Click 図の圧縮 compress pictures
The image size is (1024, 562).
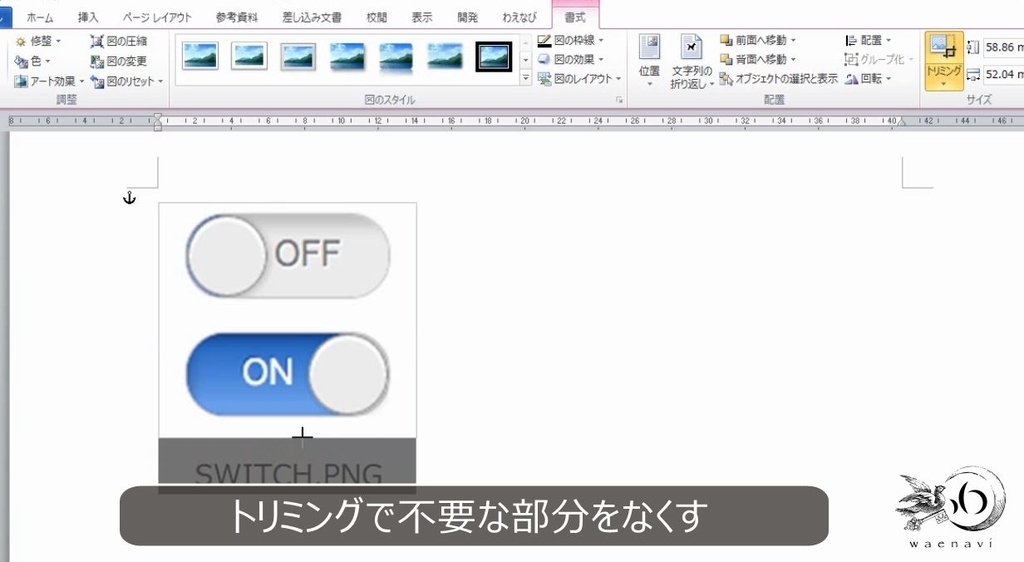point(119,41)
